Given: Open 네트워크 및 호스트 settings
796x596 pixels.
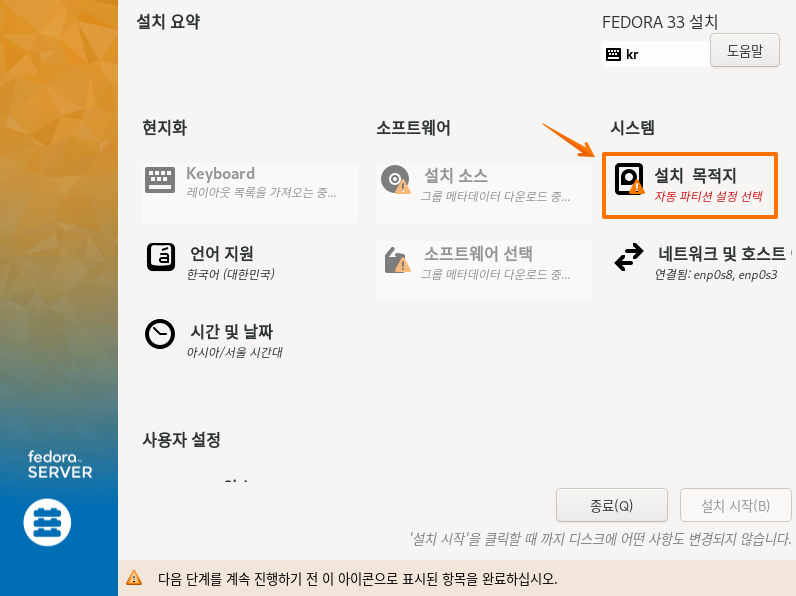Looking at the screenshot, I should tap(702, 263).
